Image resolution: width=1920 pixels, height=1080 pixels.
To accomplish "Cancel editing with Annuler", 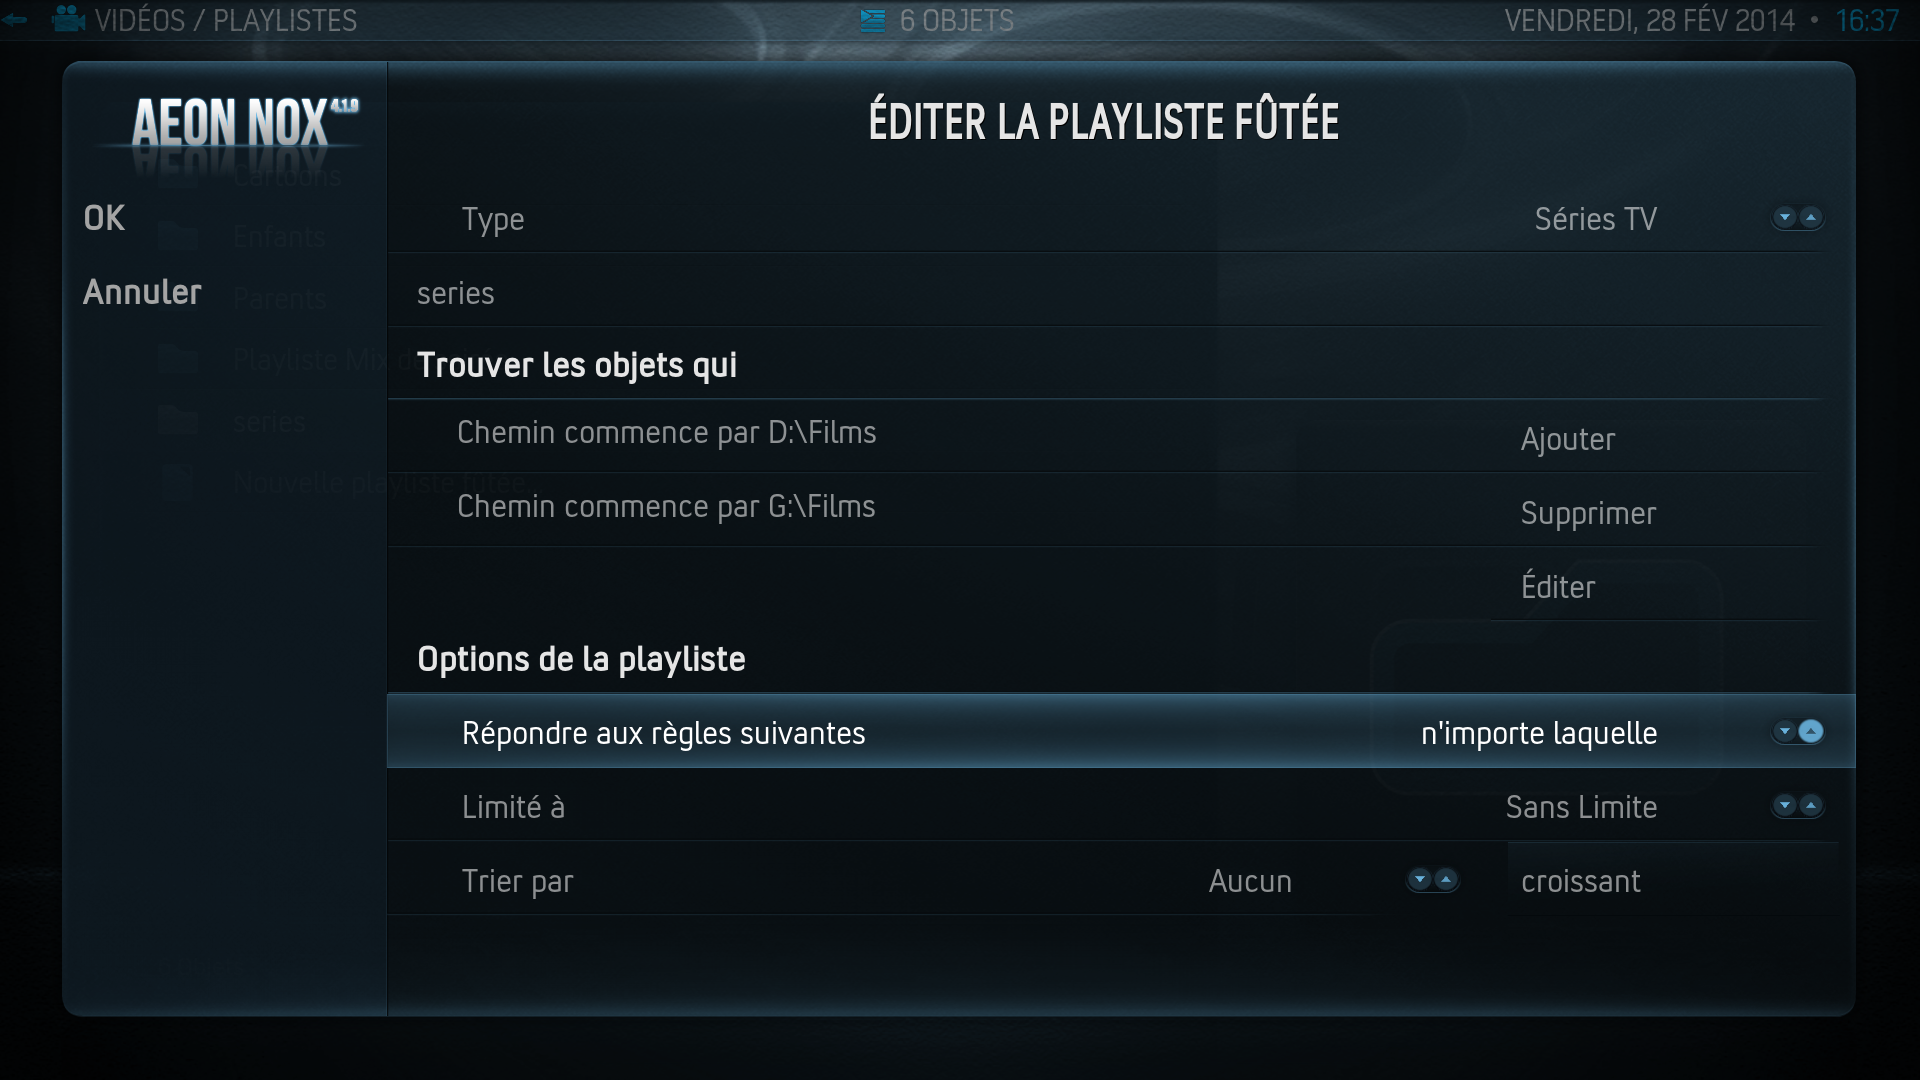I will pos(142,292).
